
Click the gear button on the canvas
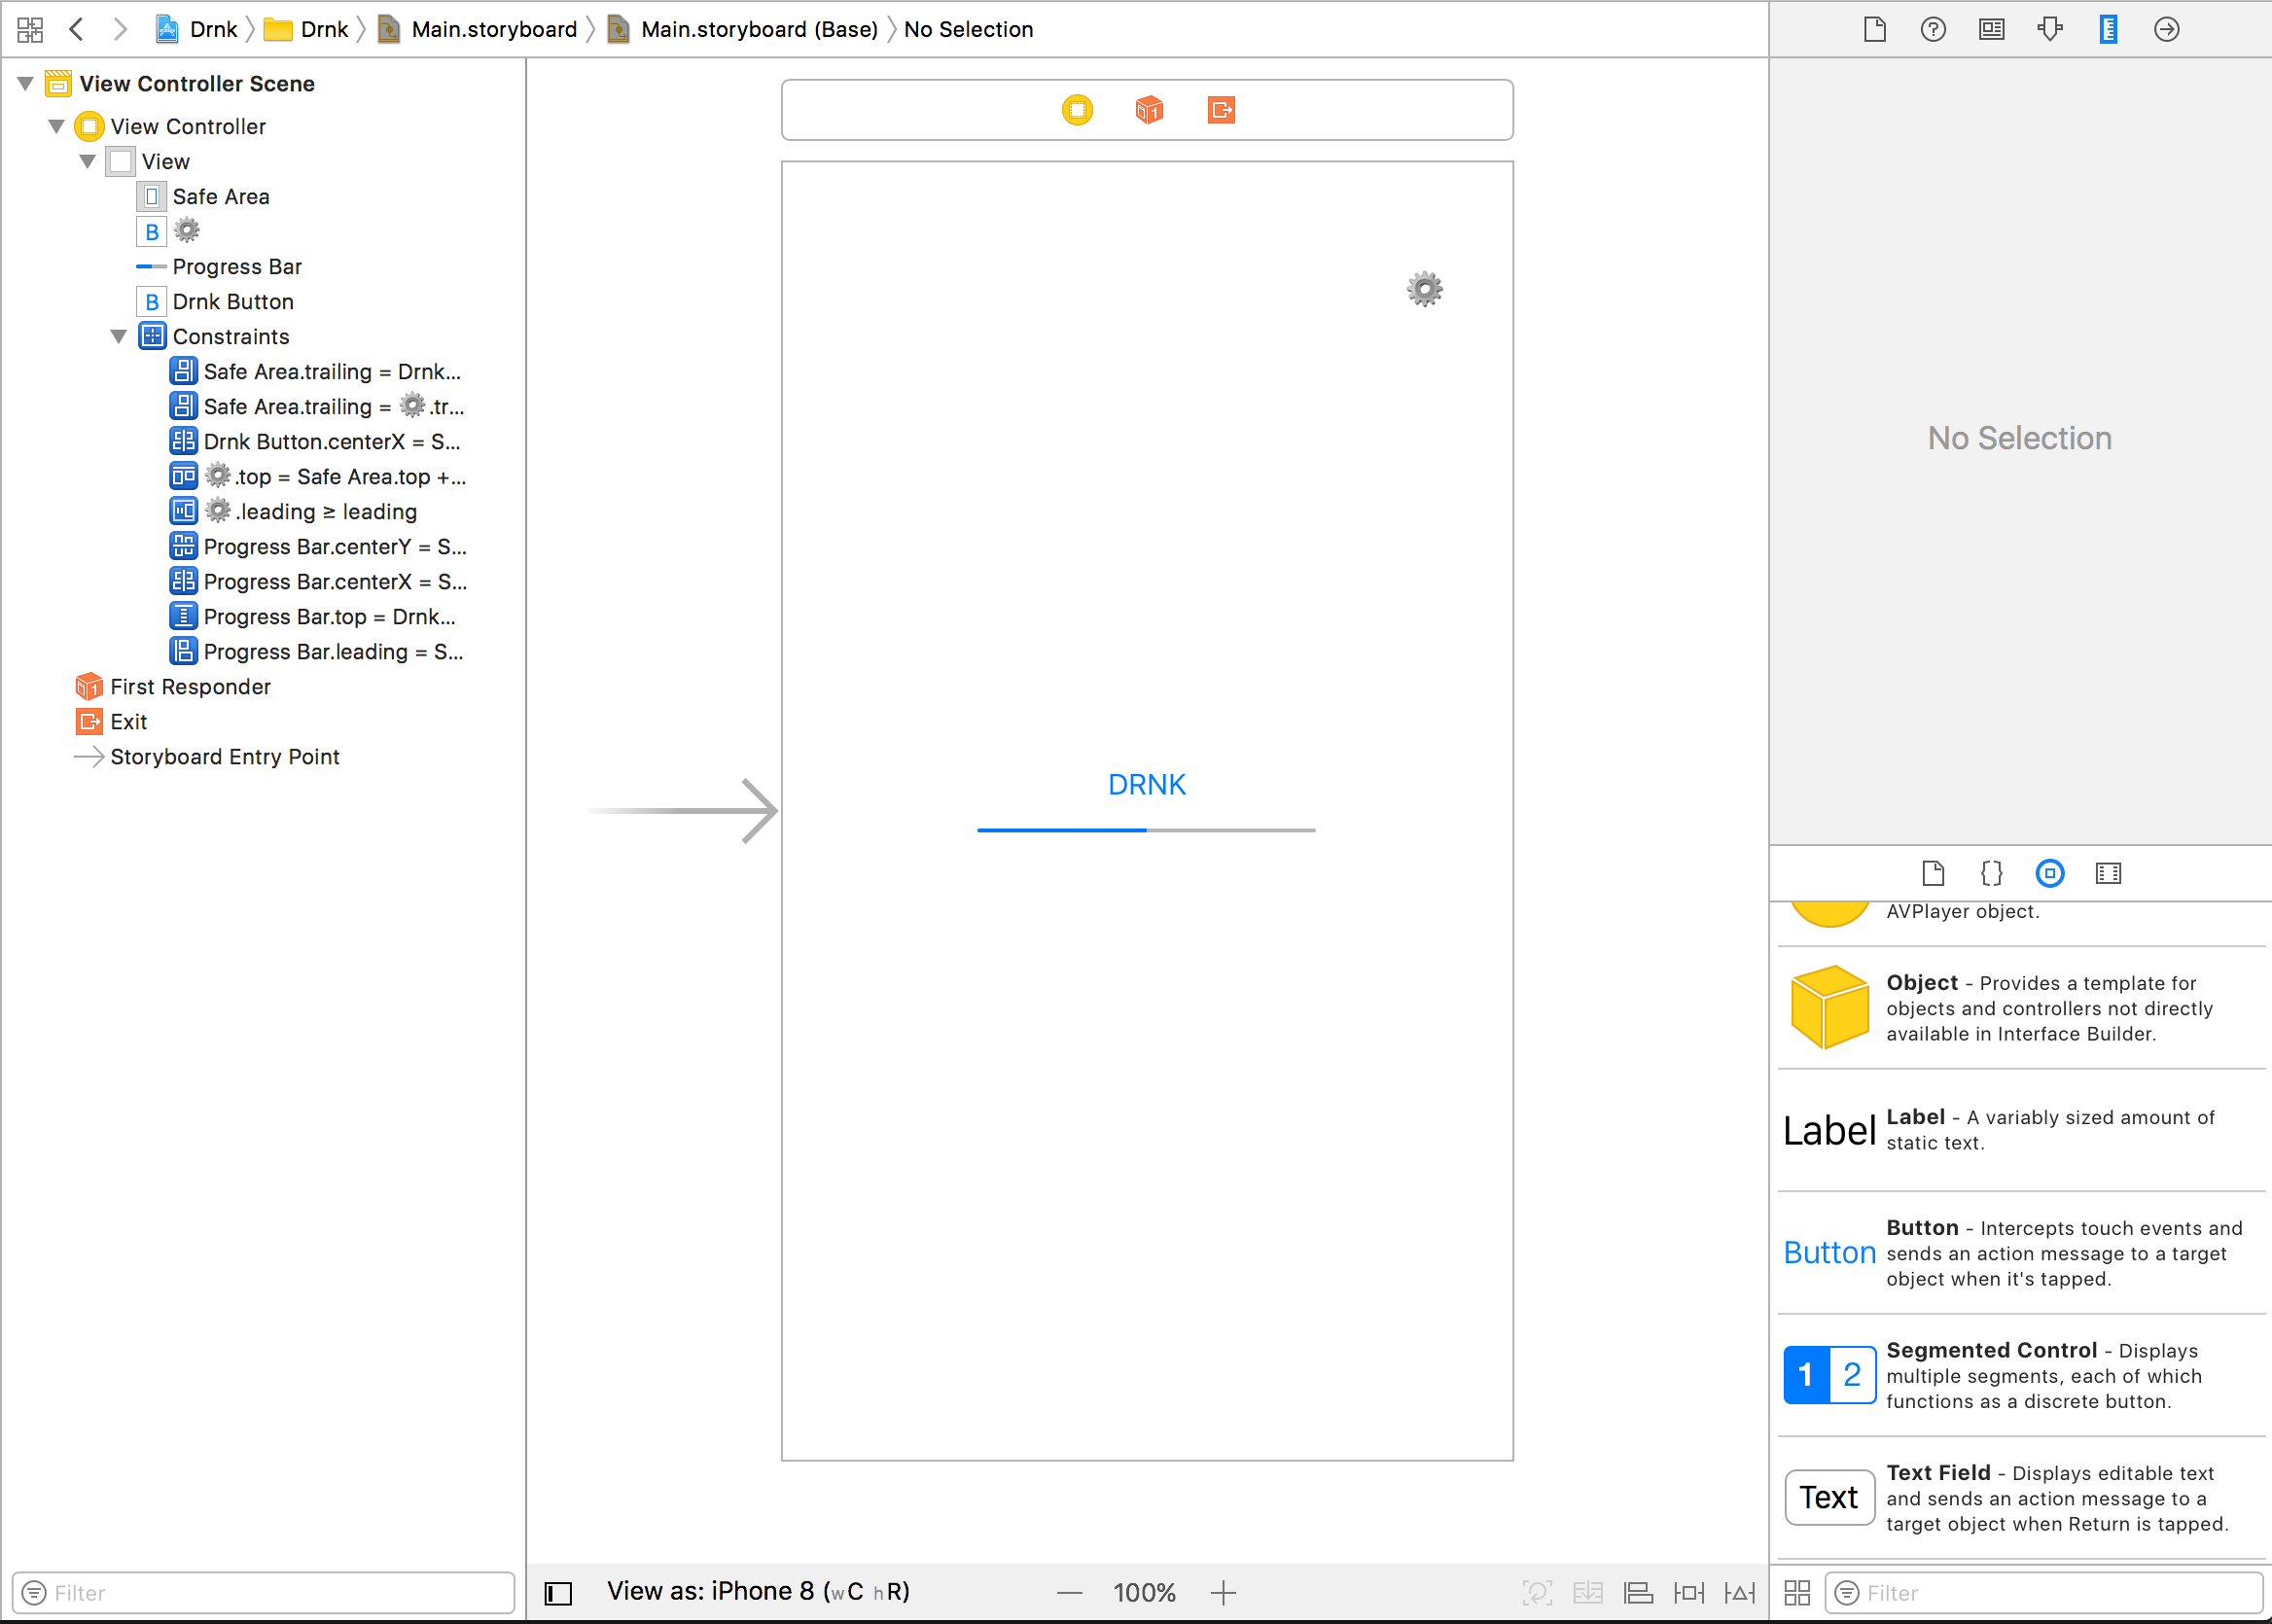point(1424,289)
